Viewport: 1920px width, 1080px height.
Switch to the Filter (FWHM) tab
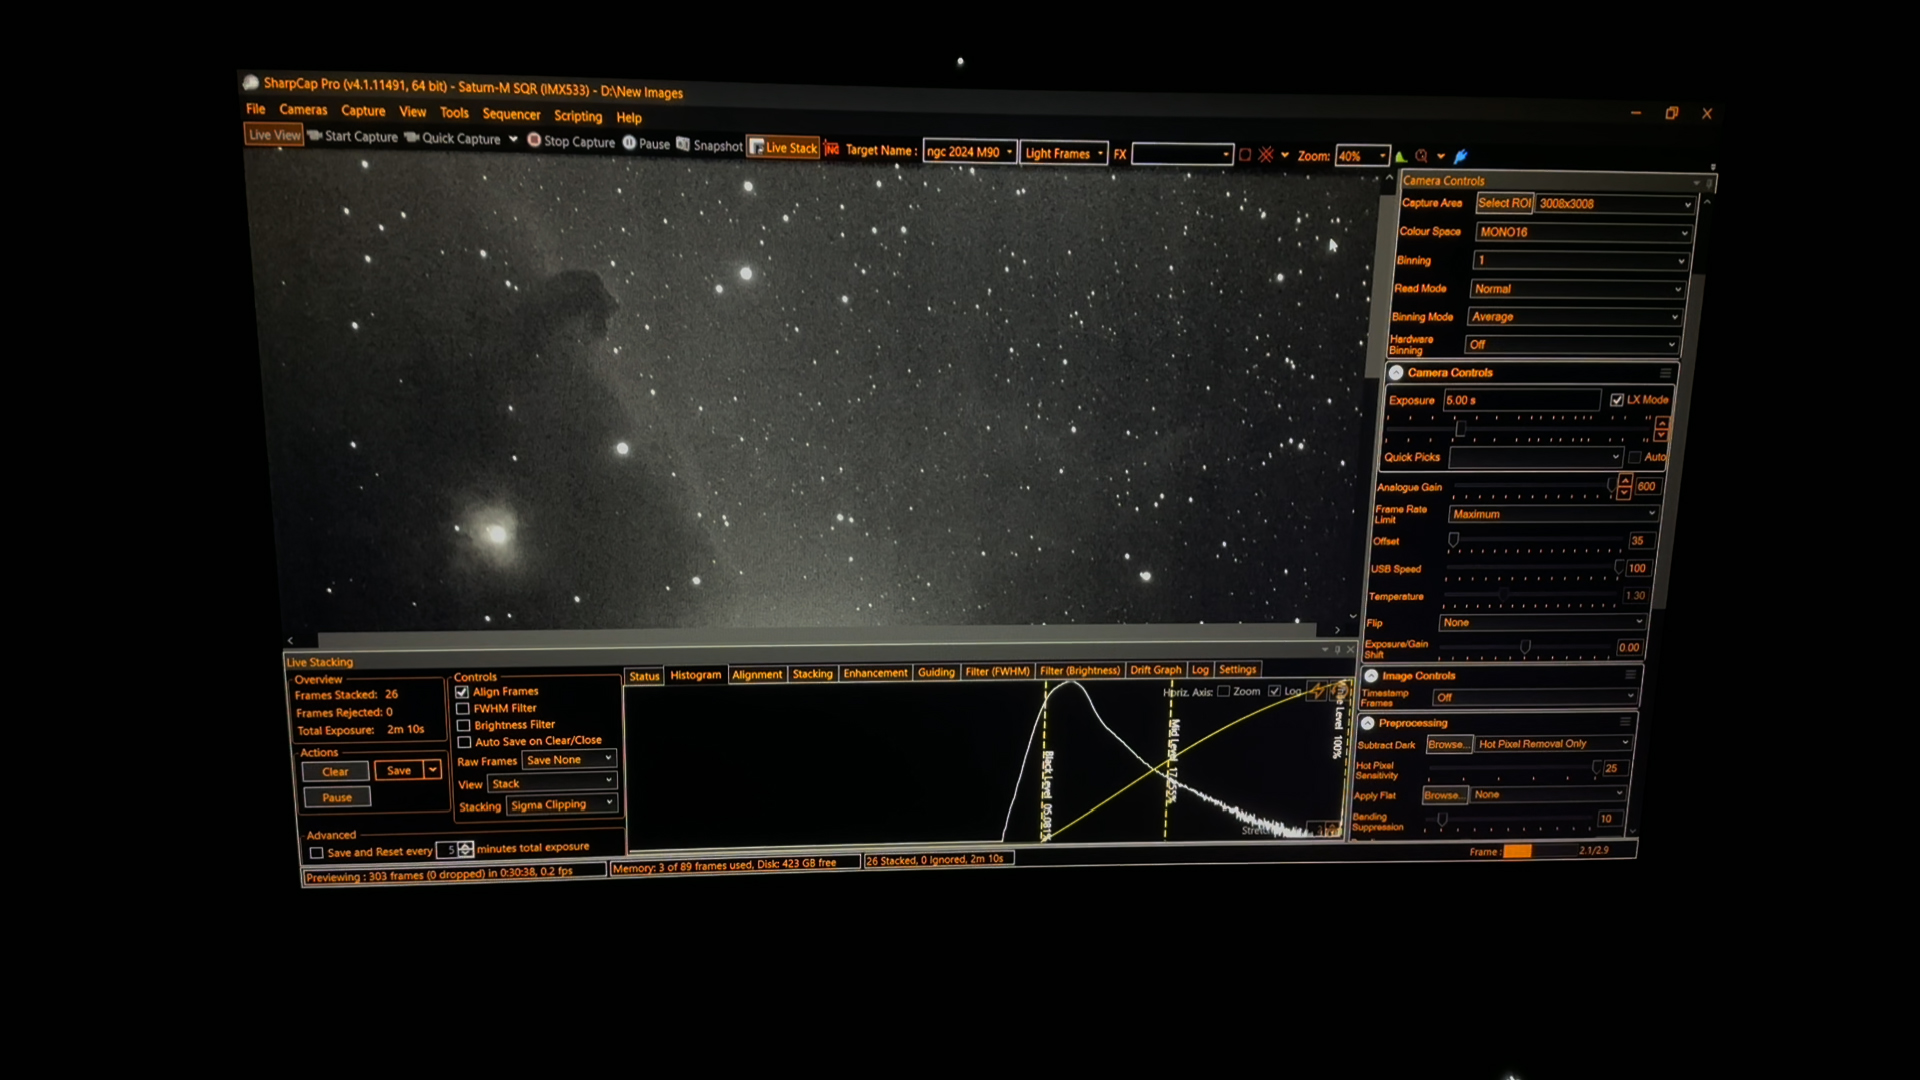pyautogui.click(x=997, y=672)
